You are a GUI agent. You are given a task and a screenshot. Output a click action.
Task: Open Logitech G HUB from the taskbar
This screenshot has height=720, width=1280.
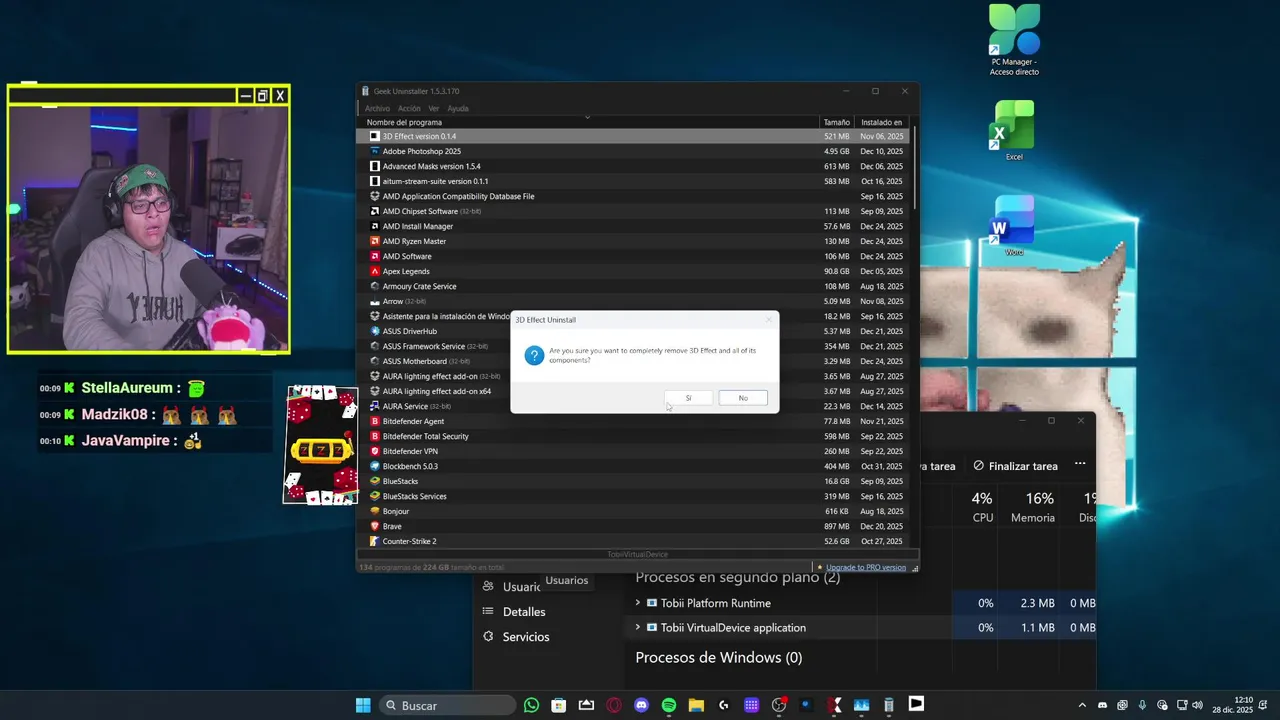[724, 705]
